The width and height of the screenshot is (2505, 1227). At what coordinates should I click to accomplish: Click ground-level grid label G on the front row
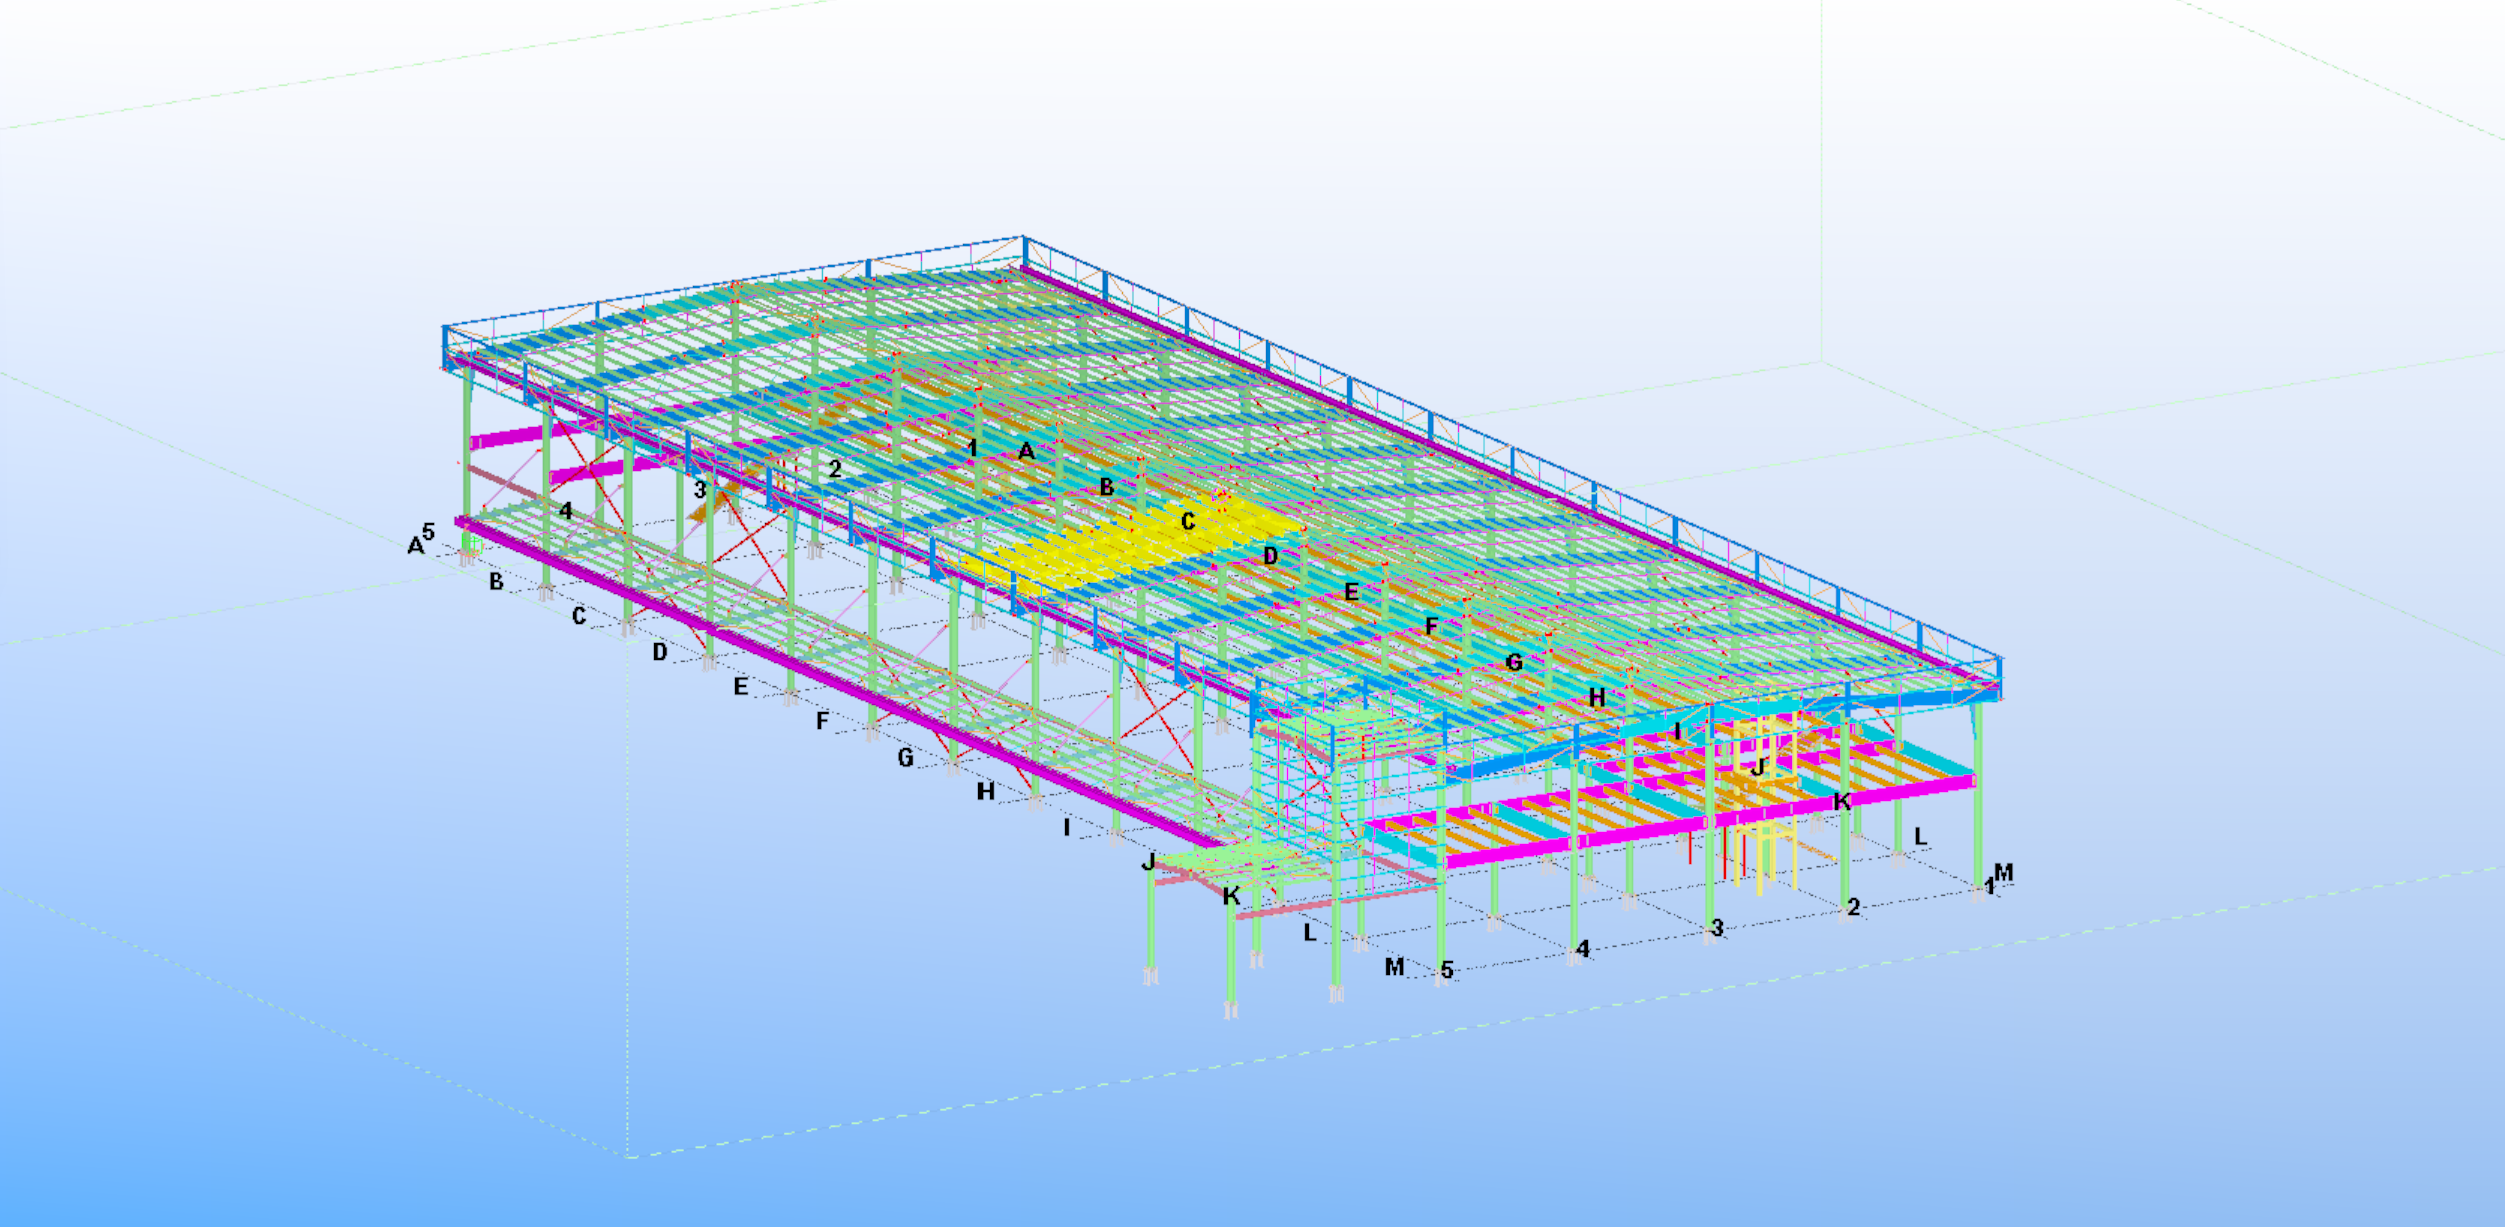(905, 758)
